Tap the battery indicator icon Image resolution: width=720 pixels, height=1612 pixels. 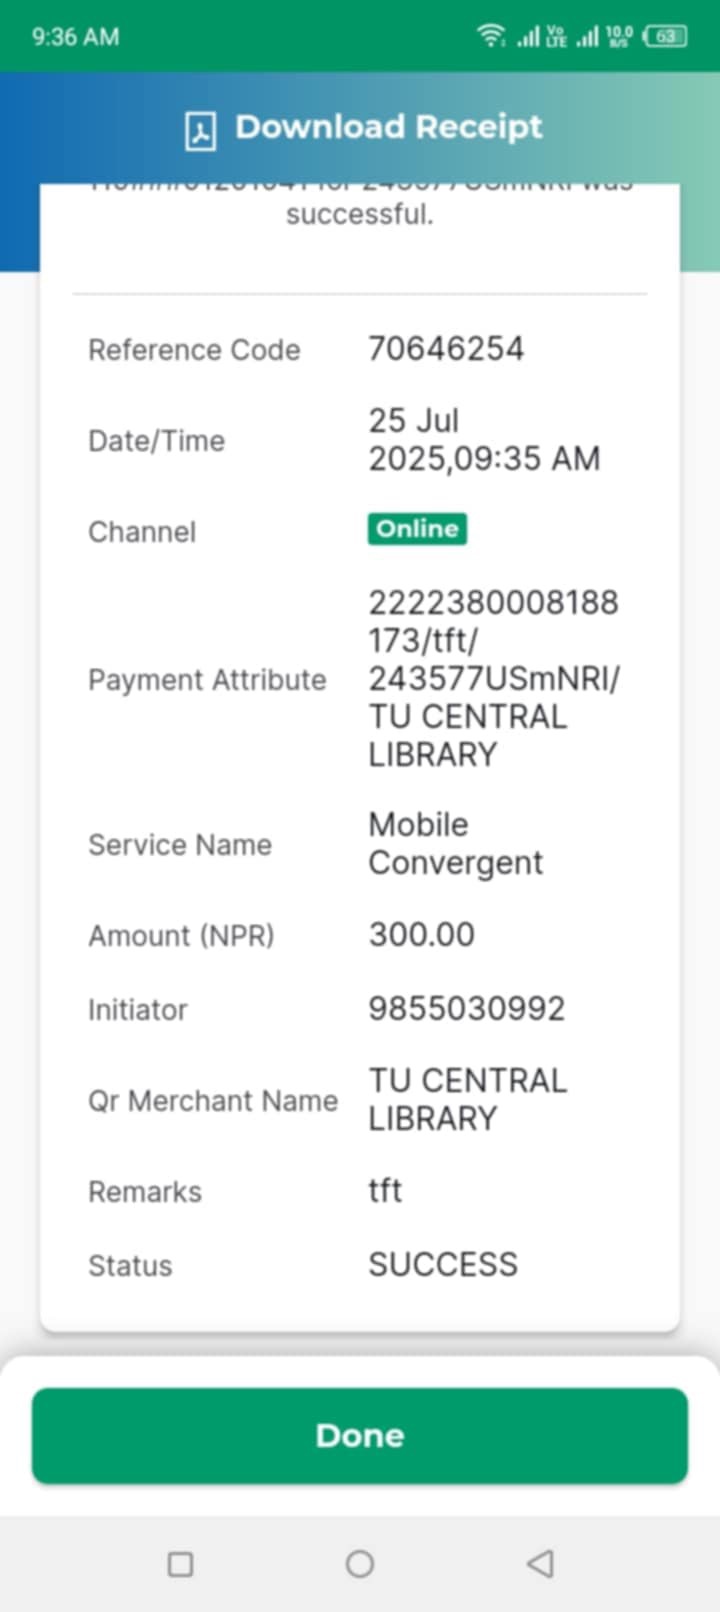tap(665, 37)
